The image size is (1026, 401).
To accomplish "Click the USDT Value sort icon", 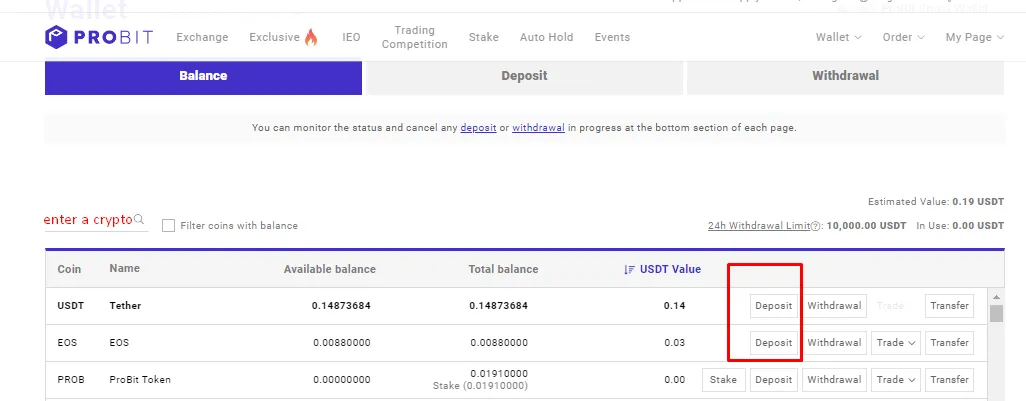I will 629,270.
